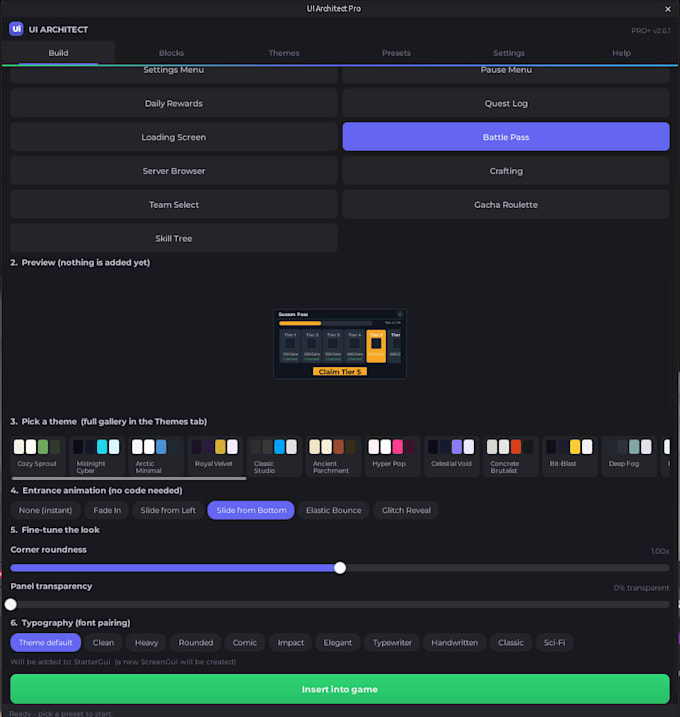Close the UI Architect Pro window
680x717 pixels.
(668, 9)
